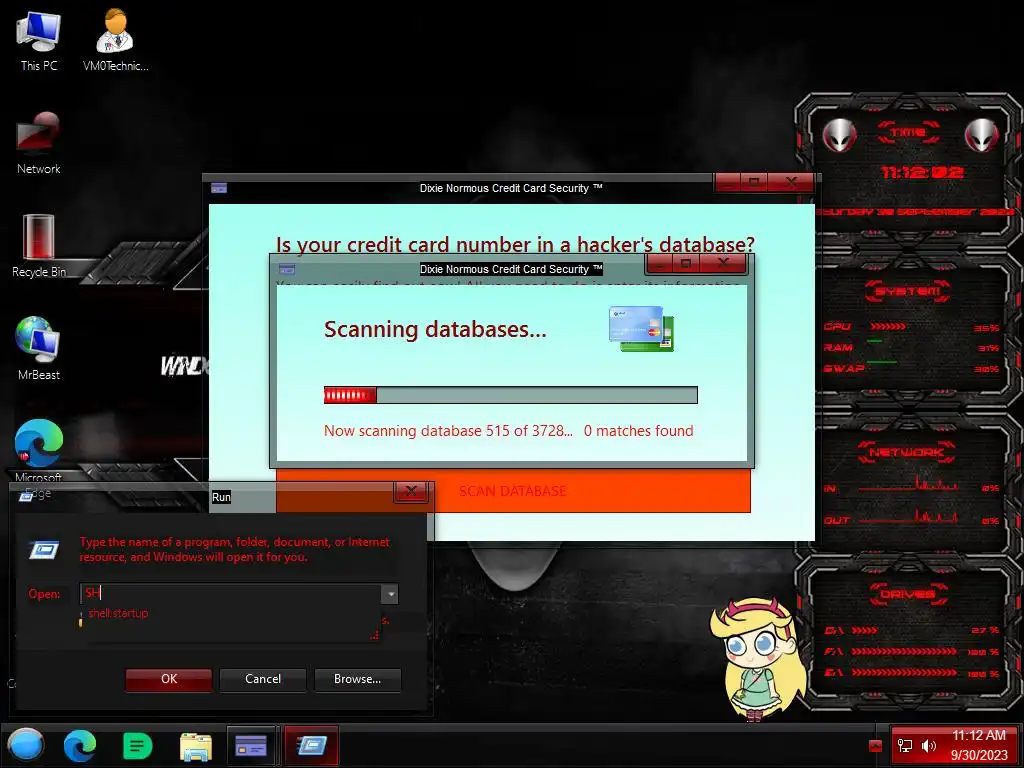Cancel the Run dialog

pyautogui.click(x=263, y=679)
